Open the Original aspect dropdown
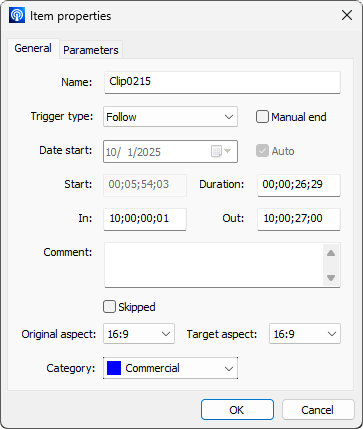 click(139, 334)
